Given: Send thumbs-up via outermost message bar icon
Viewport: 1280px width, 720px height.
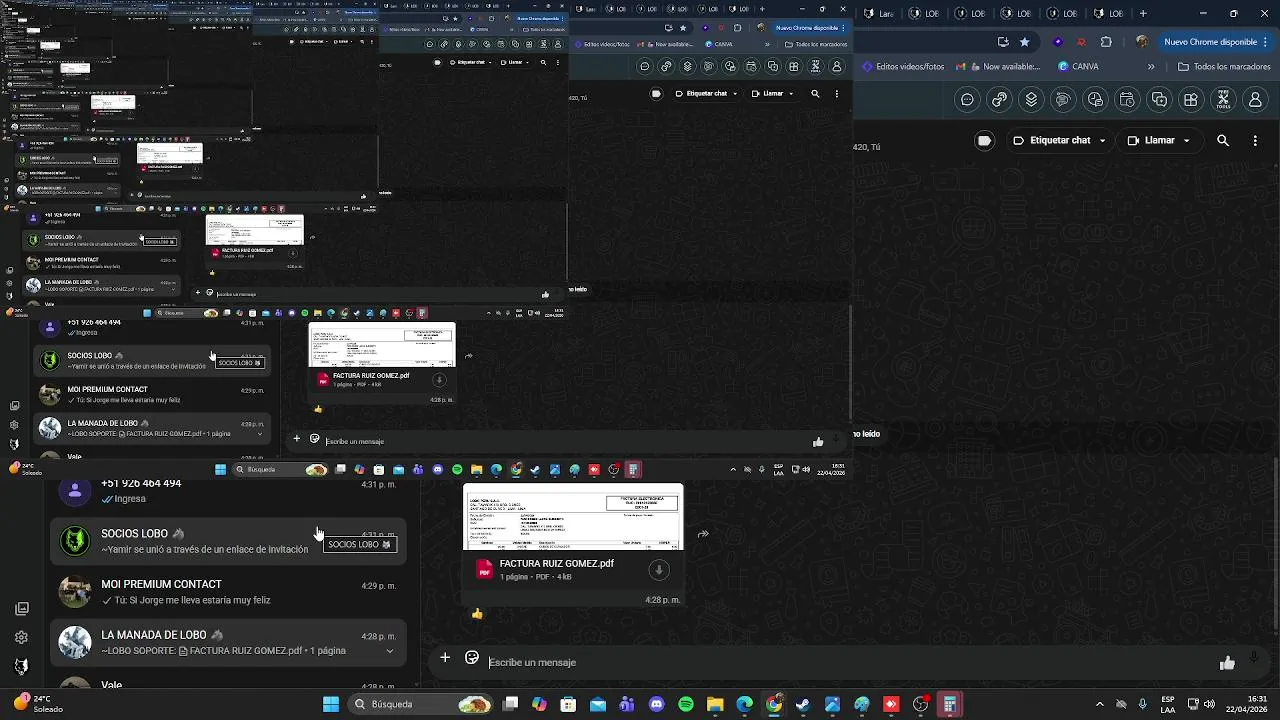Looking at the screenshot, I should [1227, 662].
